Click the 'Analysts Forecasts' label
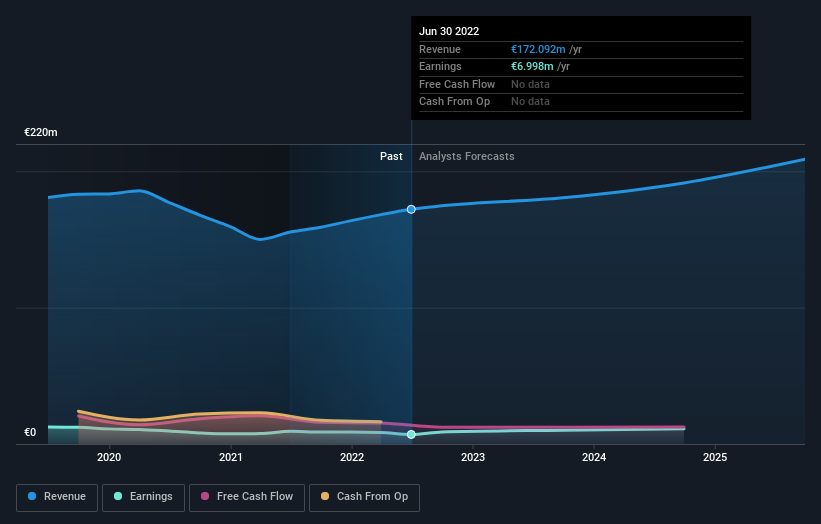The width and height of the screenshot is (821, 524). coord(467,157)
